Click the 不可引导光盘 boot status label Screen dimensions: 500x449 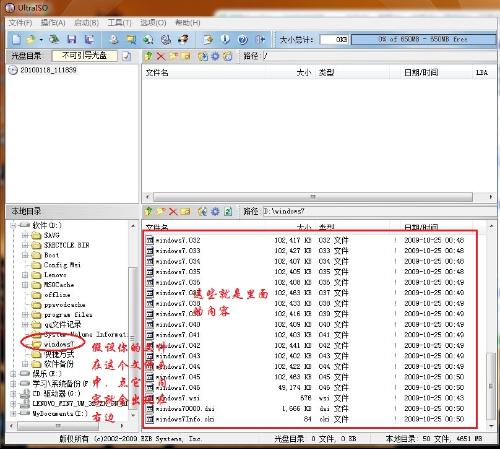84,56
